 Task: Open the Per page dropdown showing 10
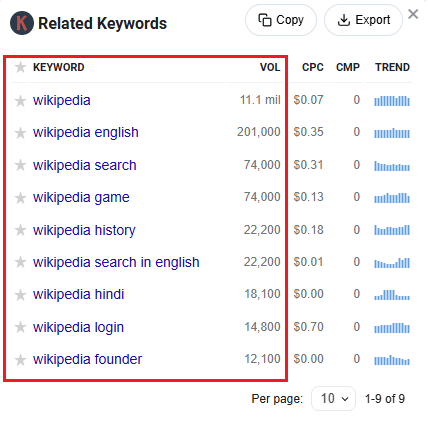click(333, 398)
